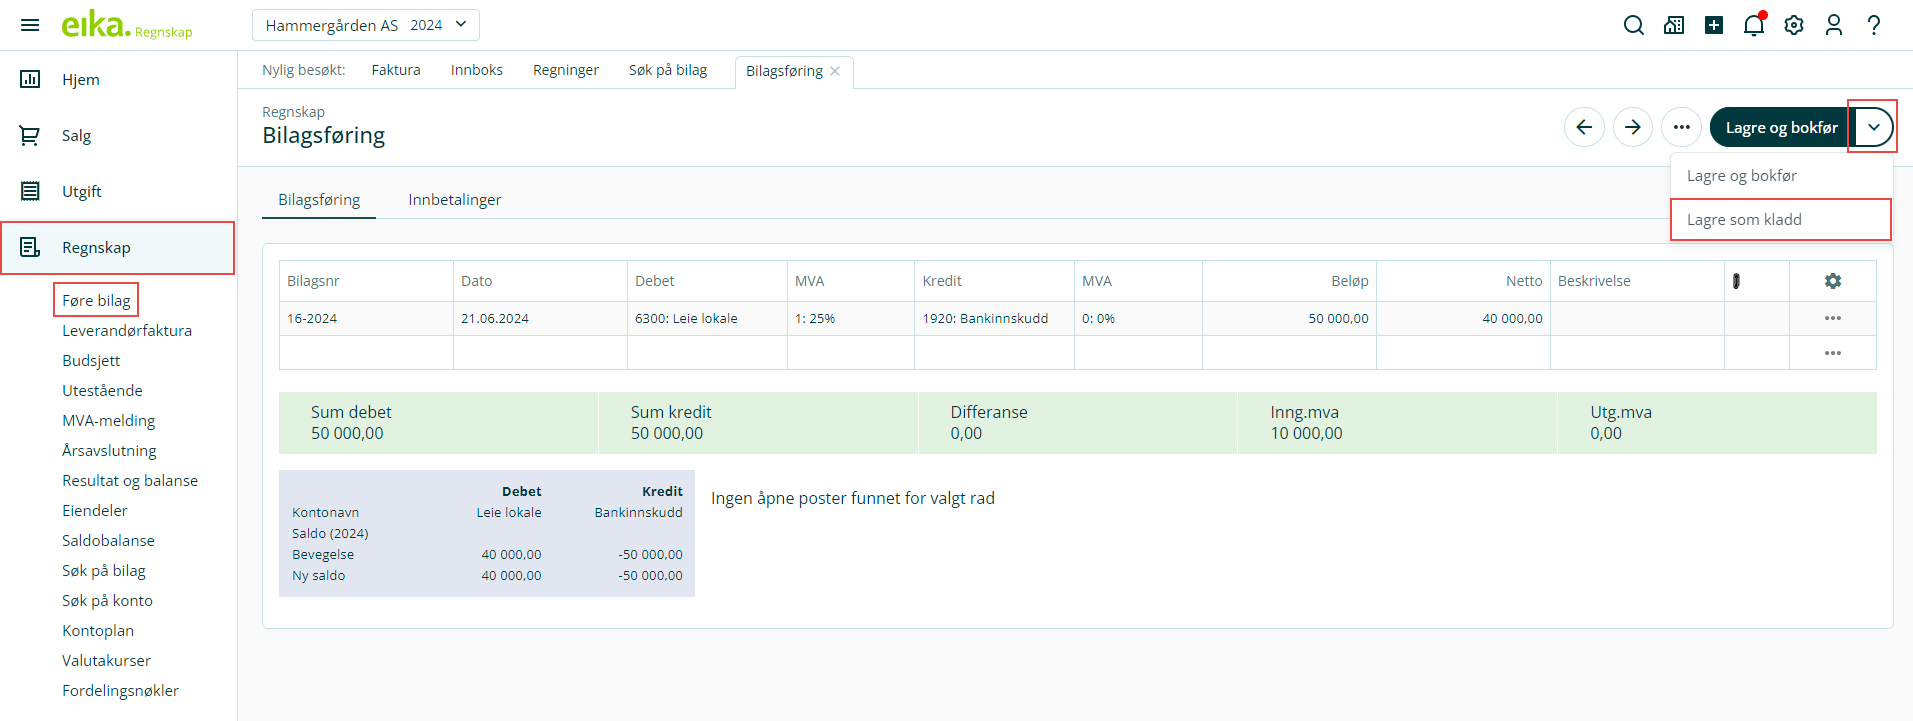Click empty Beskrivelse cell of voucher 16-2024
Viewport: 1913px width, 721px height.
pos(1637,318)
